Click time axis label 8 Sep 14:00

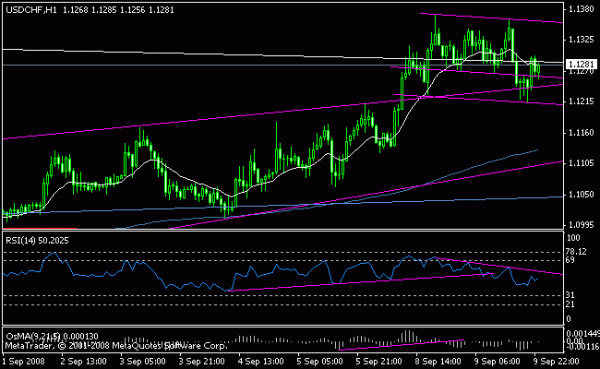coord(438,361)
